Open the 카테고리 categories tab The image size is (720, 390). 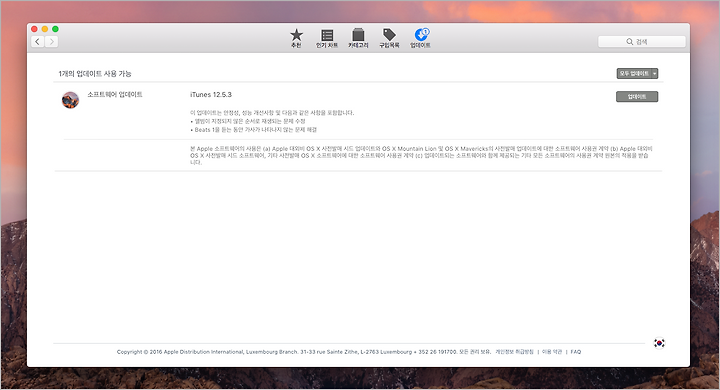[x=358, y=38]
